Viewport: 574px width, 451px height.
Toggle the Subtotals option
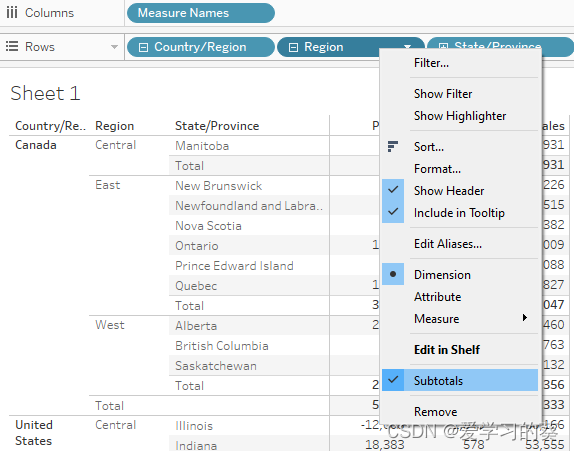[460, 380]
